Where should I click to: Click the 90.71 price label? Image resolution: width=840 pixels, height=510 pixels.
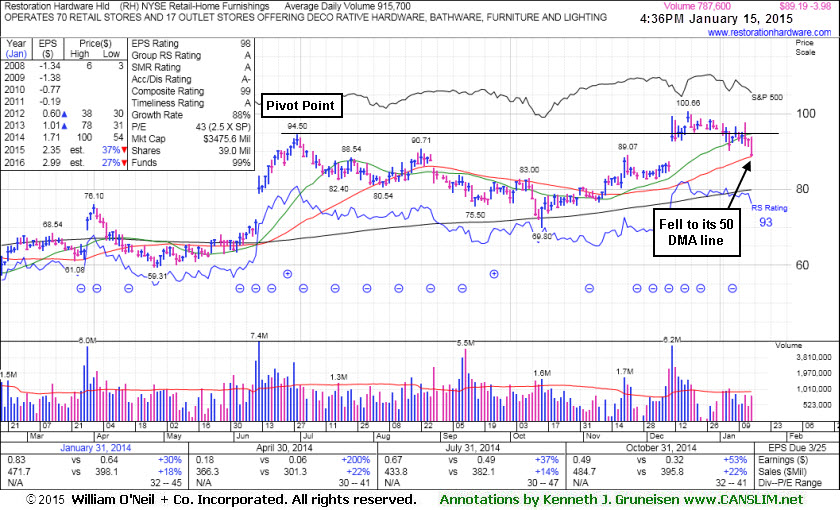[422, 141]
